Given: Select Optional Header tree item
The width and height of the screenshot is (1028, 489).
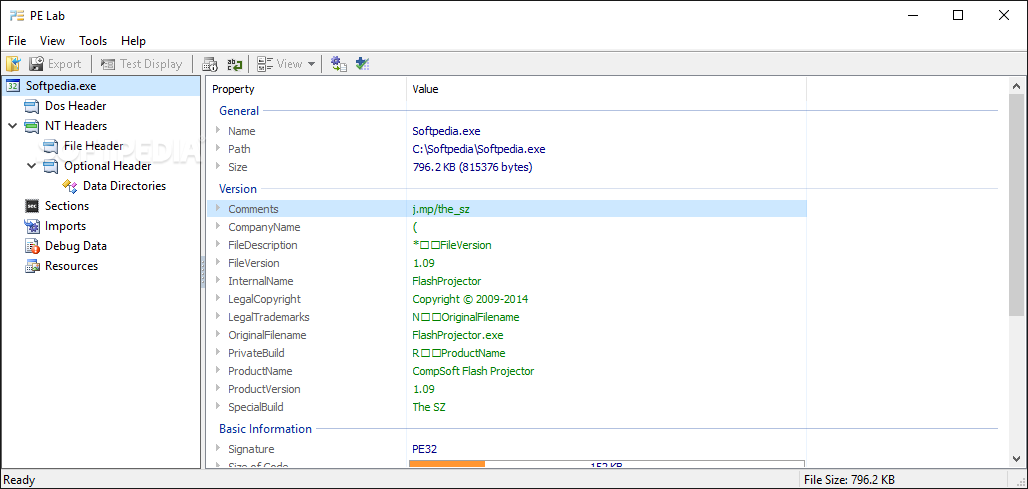Looking at the screenshot, I should click(108, 166).
